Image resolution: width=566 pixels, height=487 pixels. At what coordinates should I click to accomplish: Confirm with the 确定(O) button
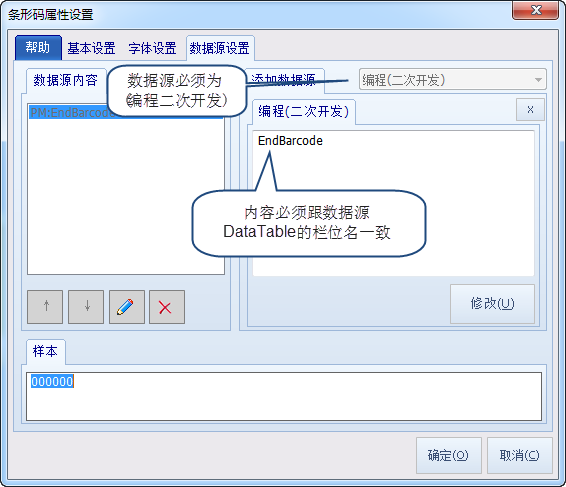point(449,456)
